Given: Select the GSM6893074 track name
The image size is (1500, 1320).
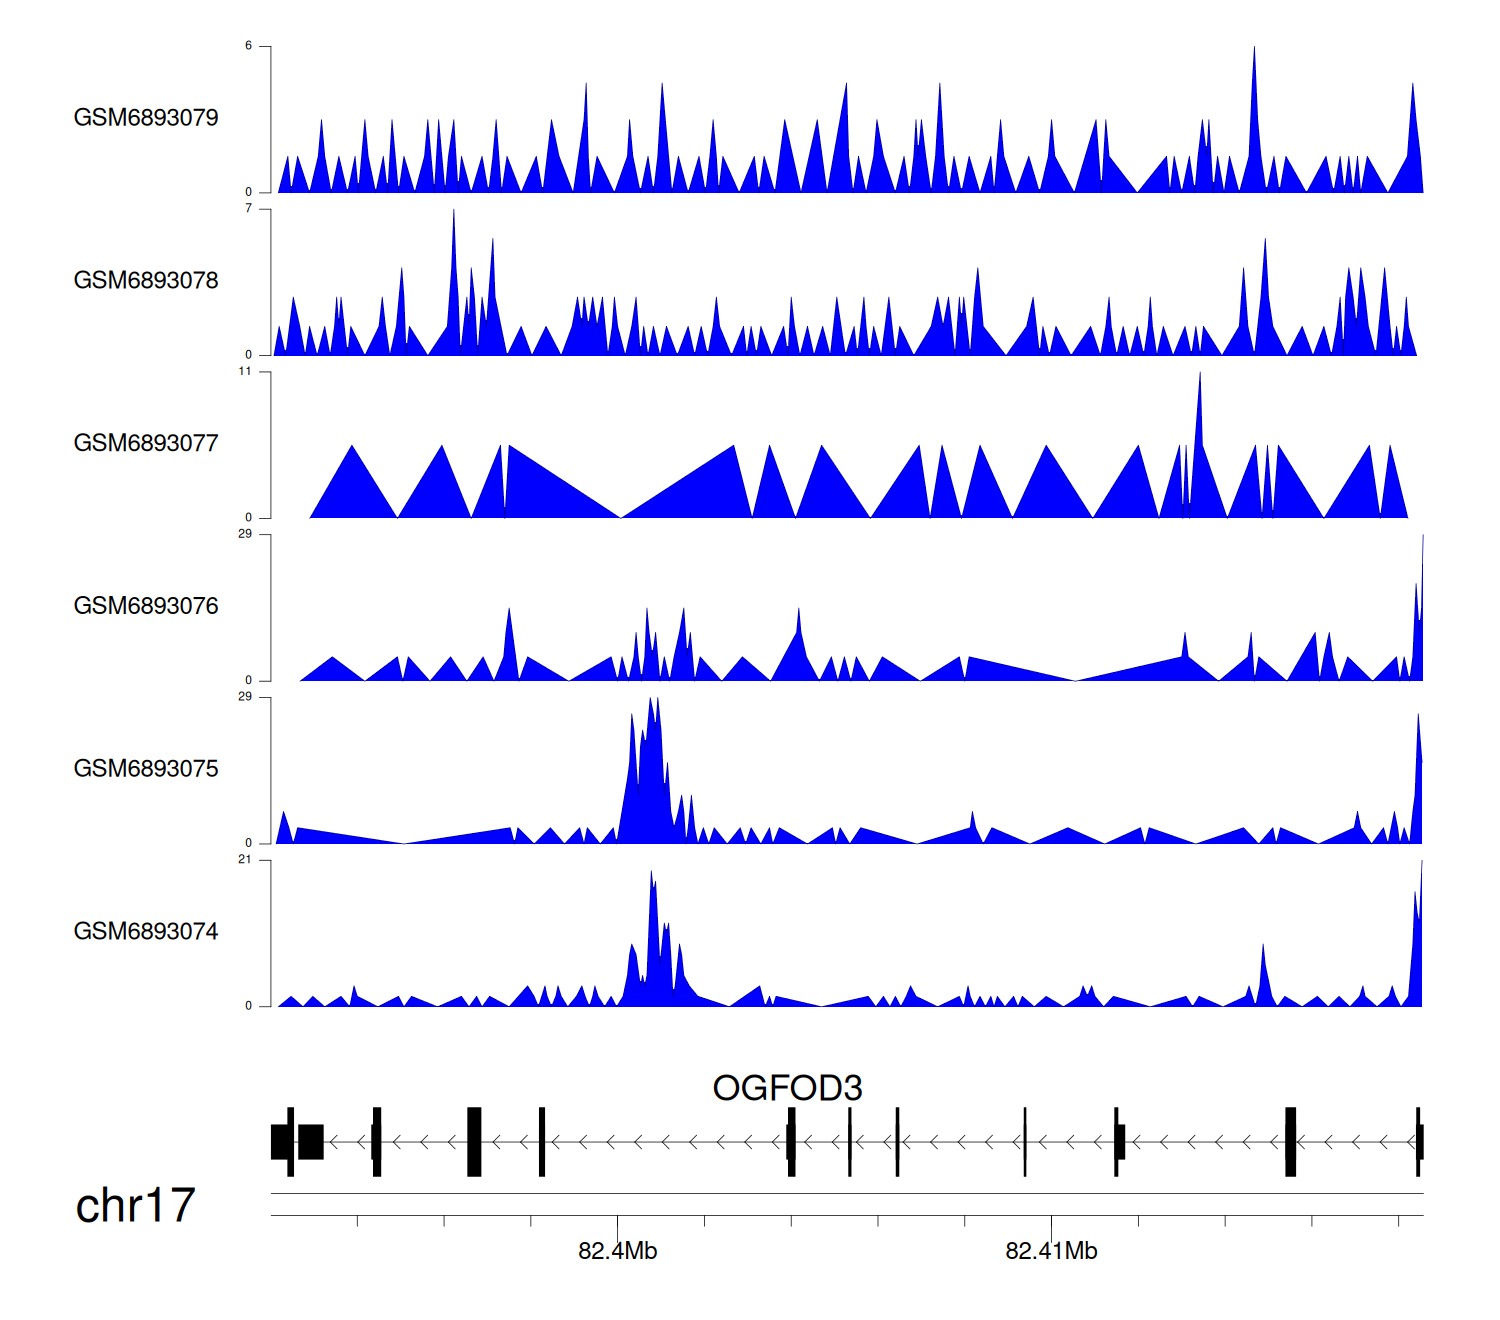Looking at the screenshot, I should 146,932.
